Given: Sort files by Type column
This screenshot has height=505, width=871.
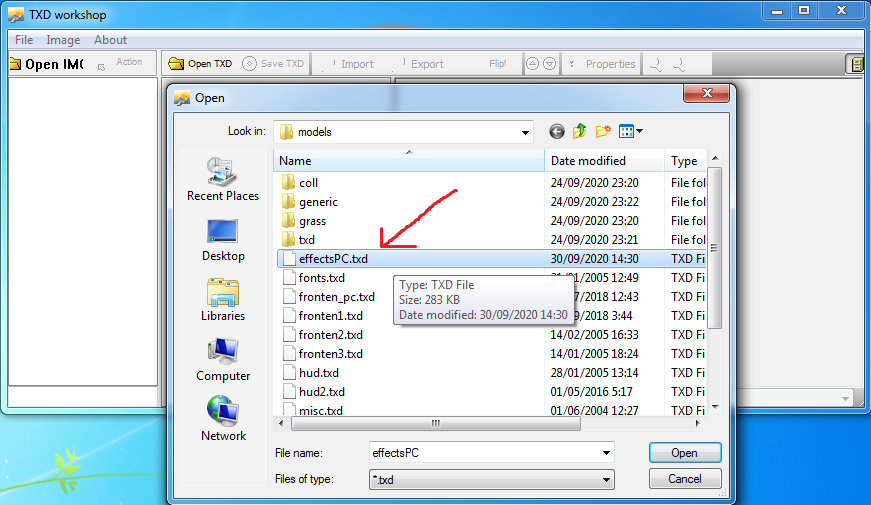Looking at the screenshot, I should 685,161.
